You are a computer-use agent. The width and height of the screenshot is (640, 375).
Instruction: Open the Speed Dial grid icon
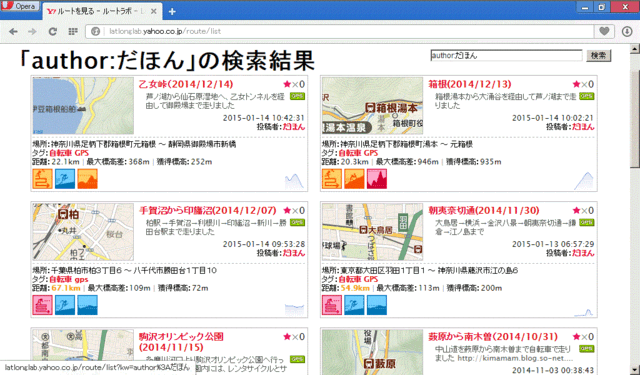tap(73, 31)
